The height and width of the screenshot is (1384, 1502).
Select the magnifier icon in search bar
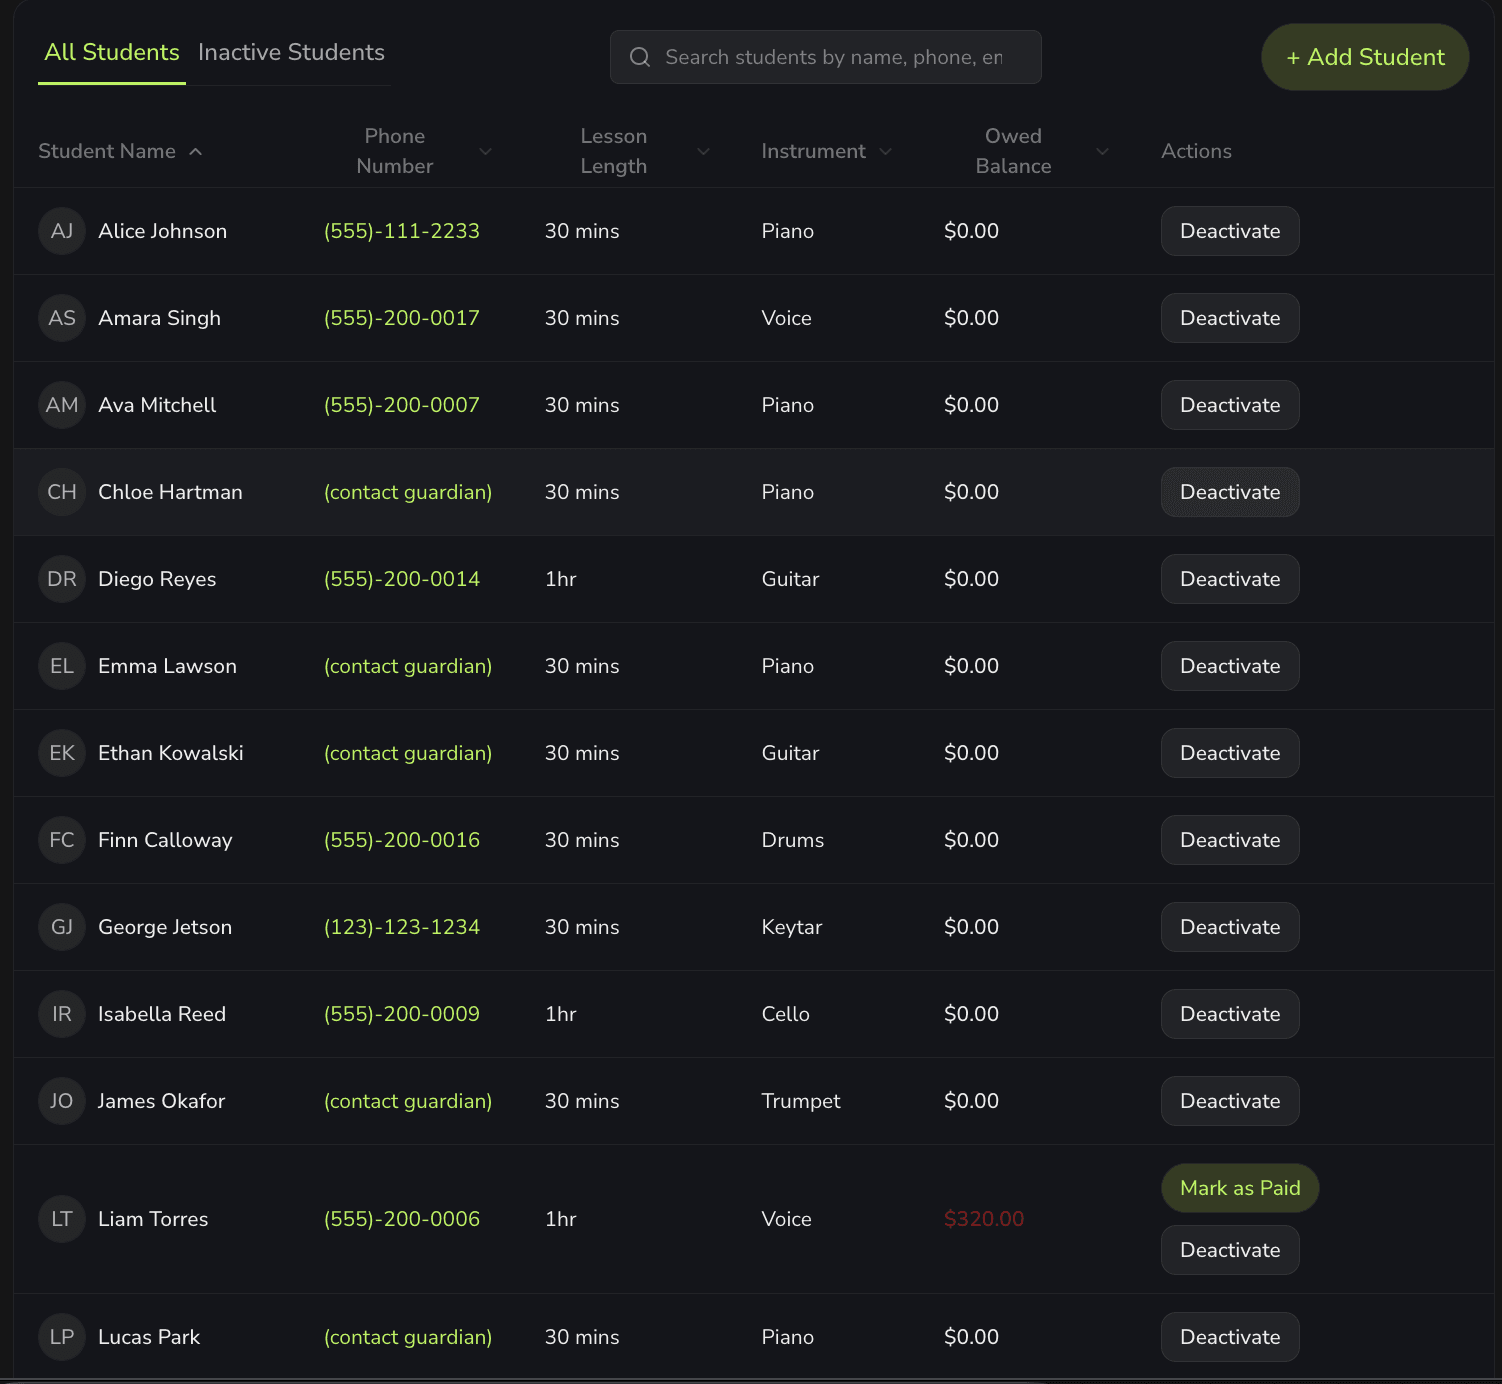(x=640, y=57)
